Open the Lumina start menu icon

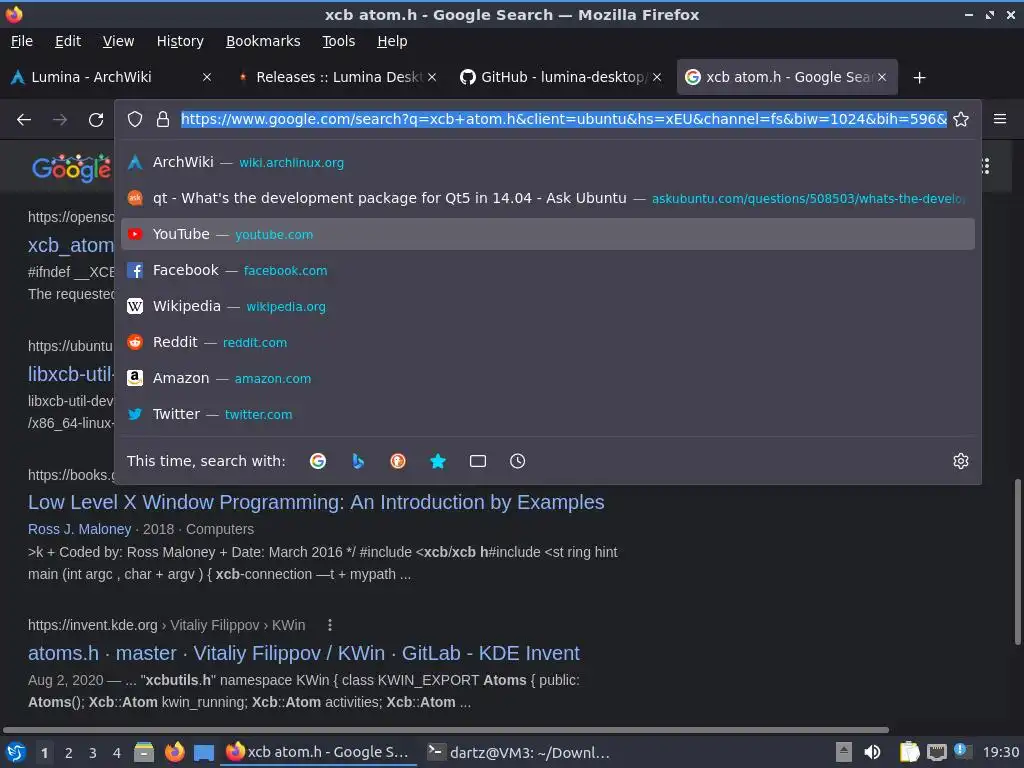[x=15, y=752]
